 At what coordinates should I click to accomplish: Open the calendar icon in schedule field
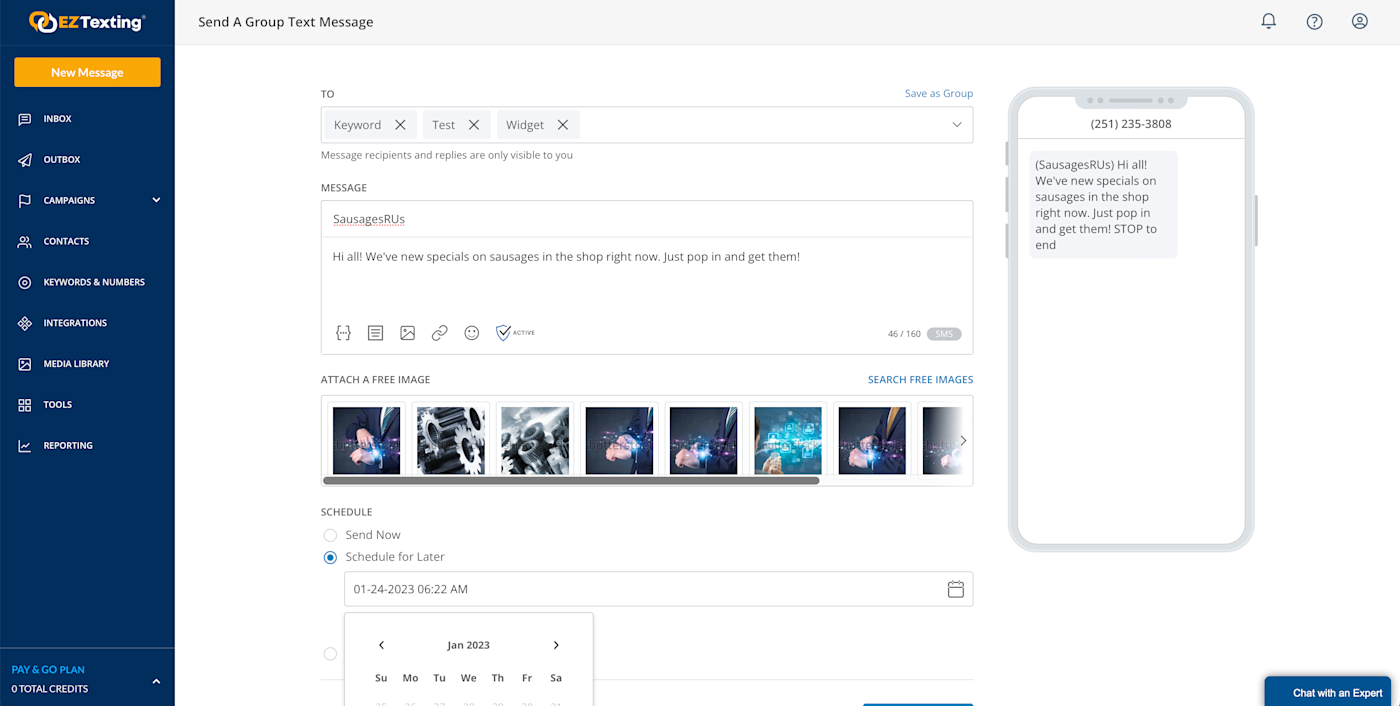pos(956,589)
